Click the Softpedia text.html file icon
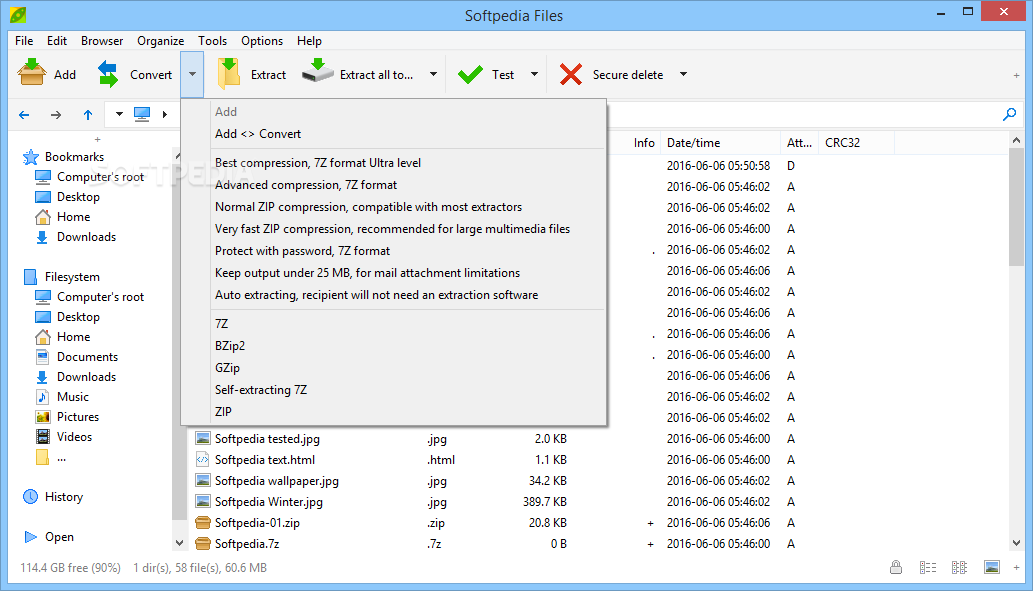This screenshot has width=1033, height=591. point(203,460)
